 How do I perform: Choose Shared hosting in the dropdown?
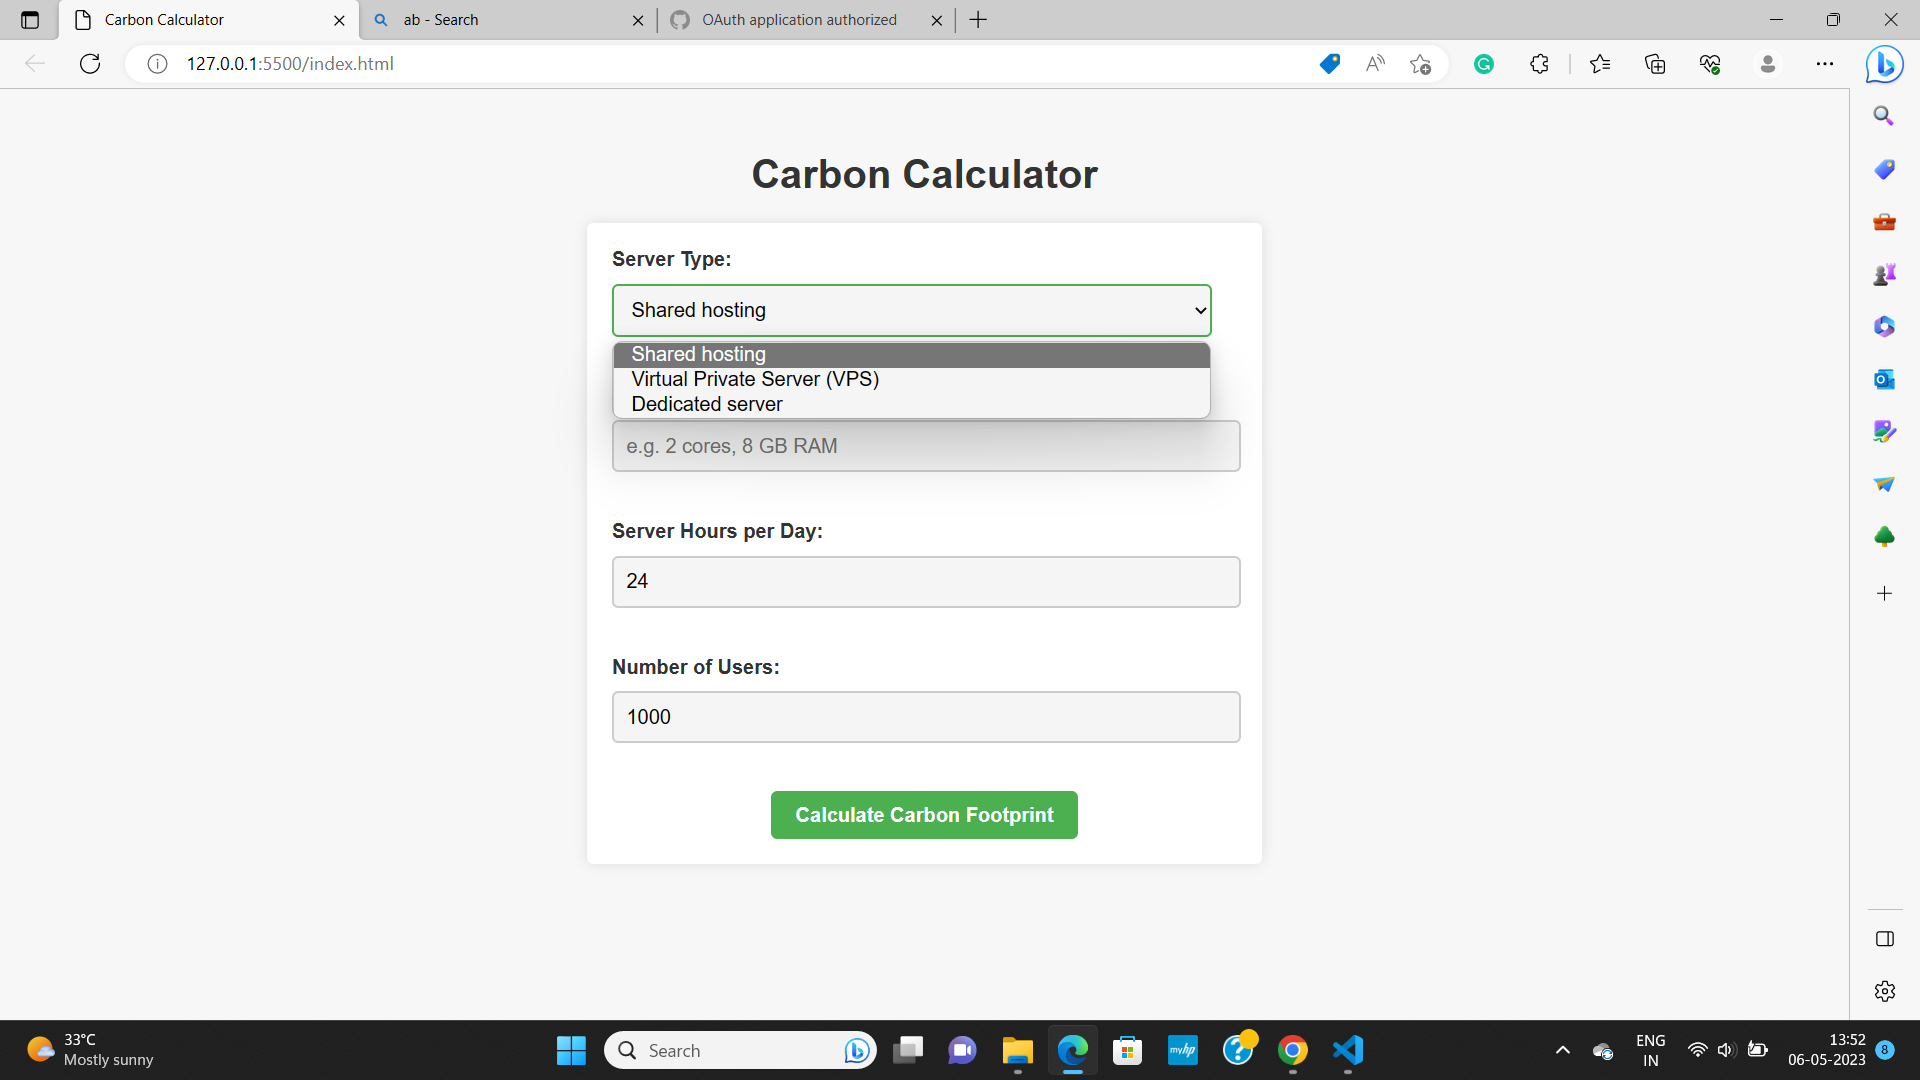pyautogui.click(x=698, y=354)
